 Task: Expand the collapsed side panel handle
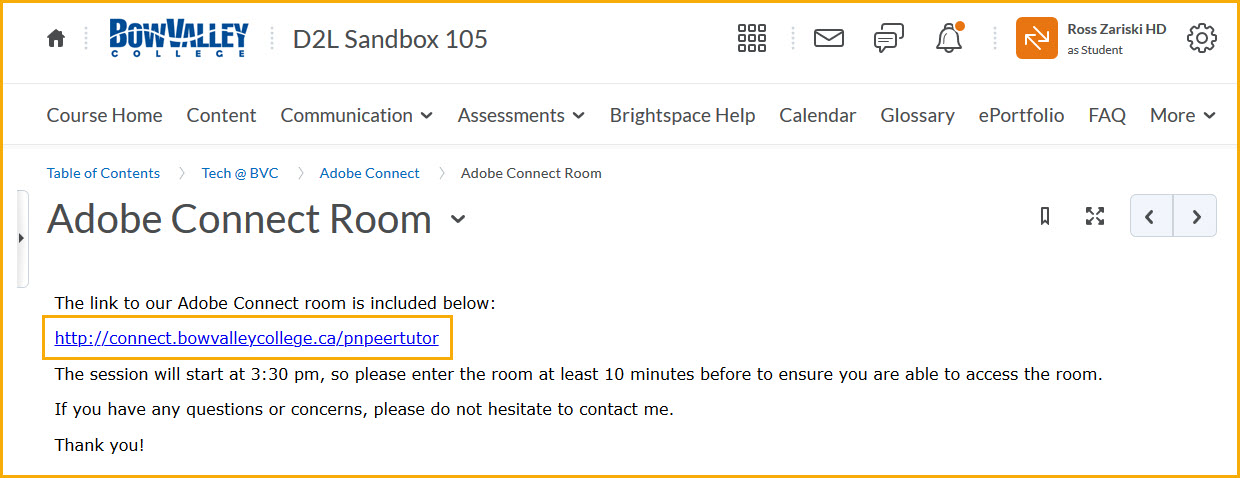coord(21,238)
